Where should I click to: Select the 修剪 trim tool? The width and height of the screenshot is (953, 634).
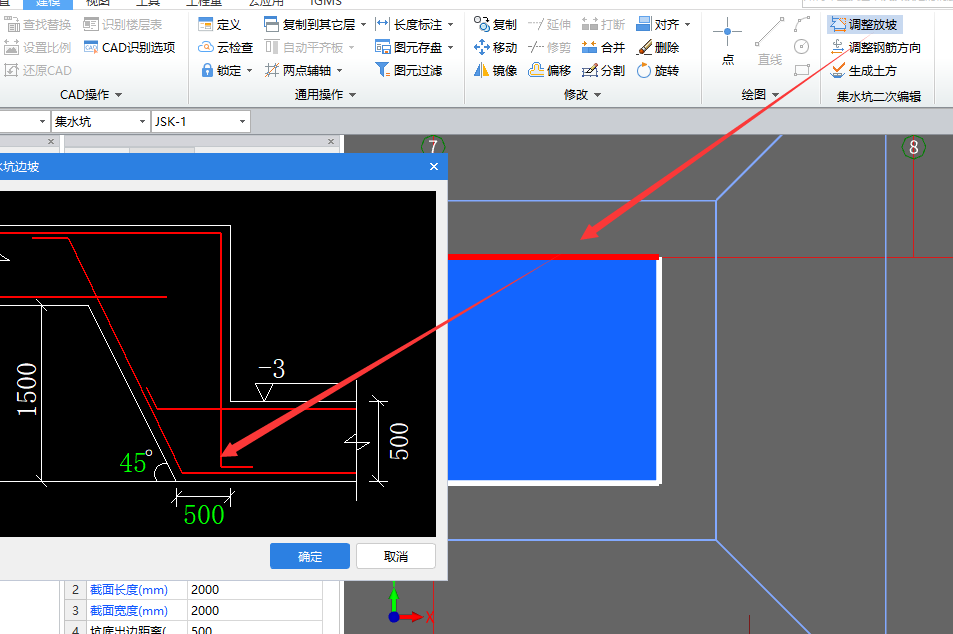(x=549, y=47)
